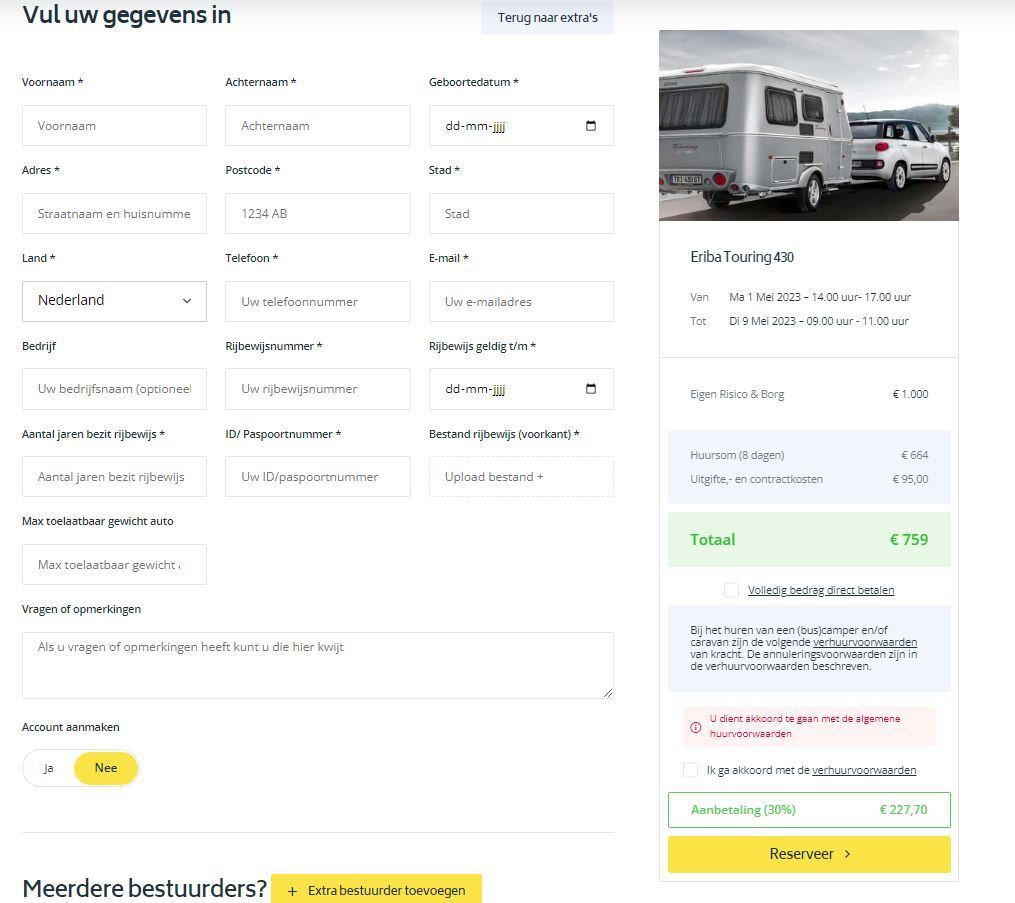1015x903 pixels.
Task: Click Terug naar extra's button
Action: pyautogui.click(x=547, y=17)
